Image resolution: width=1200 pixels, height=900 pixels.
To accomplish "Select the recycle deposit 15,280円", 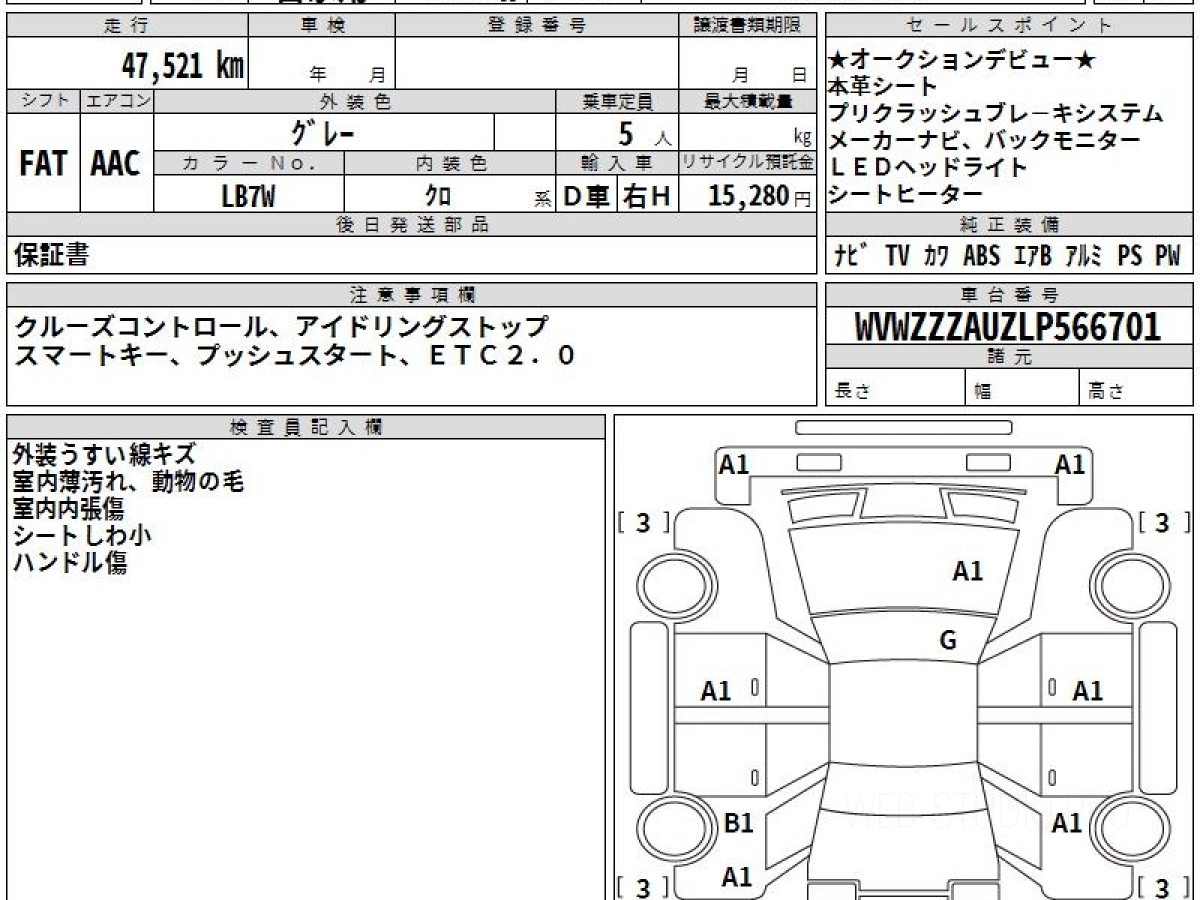I will (x=760, y=196).
